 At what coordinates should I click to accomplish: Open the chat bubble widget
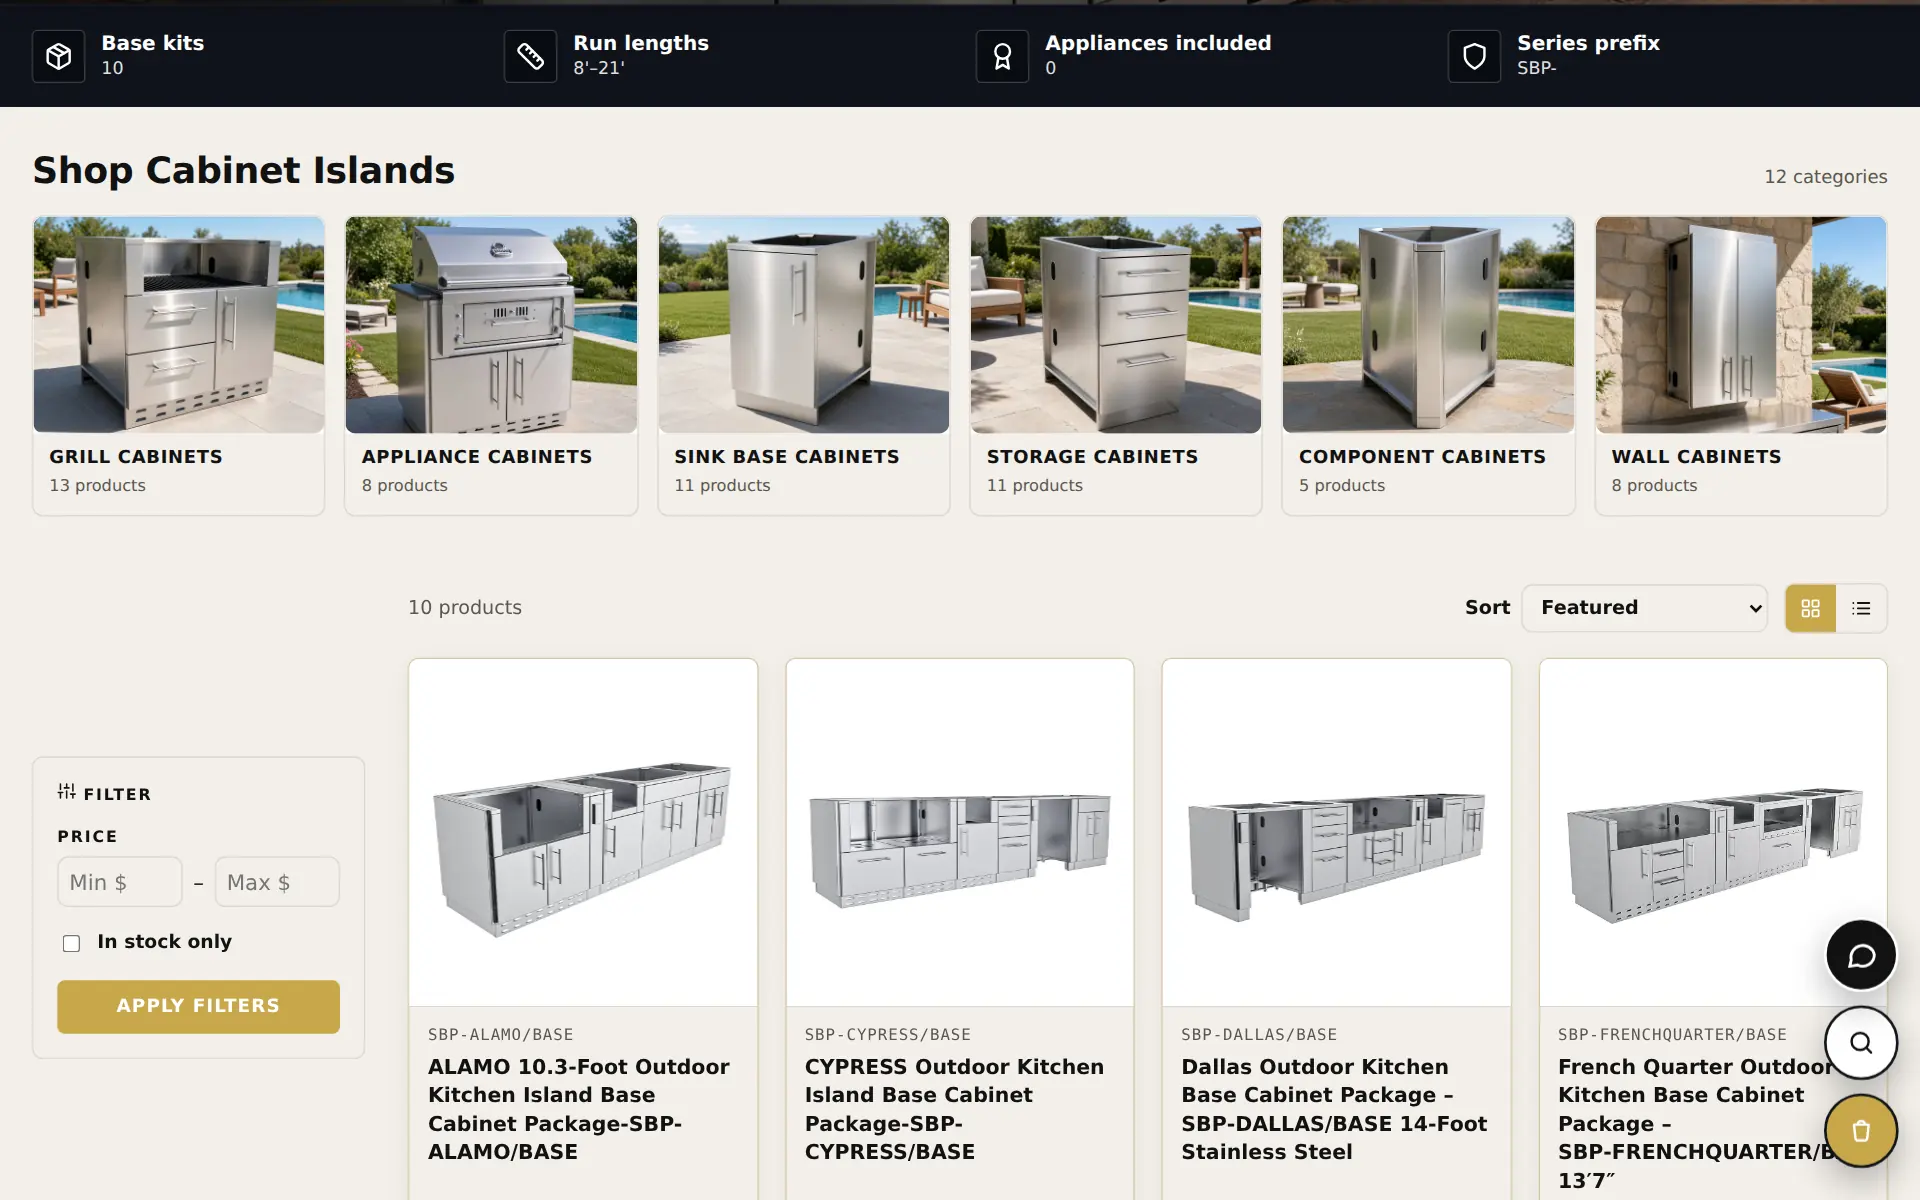click(1861, 956)
